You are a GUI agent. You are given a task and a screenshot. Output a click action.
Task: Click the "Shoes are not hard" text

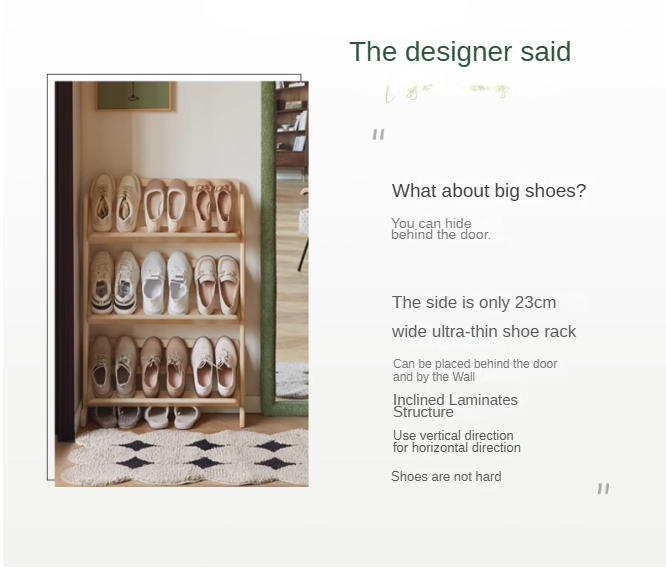tap(445, 476)
